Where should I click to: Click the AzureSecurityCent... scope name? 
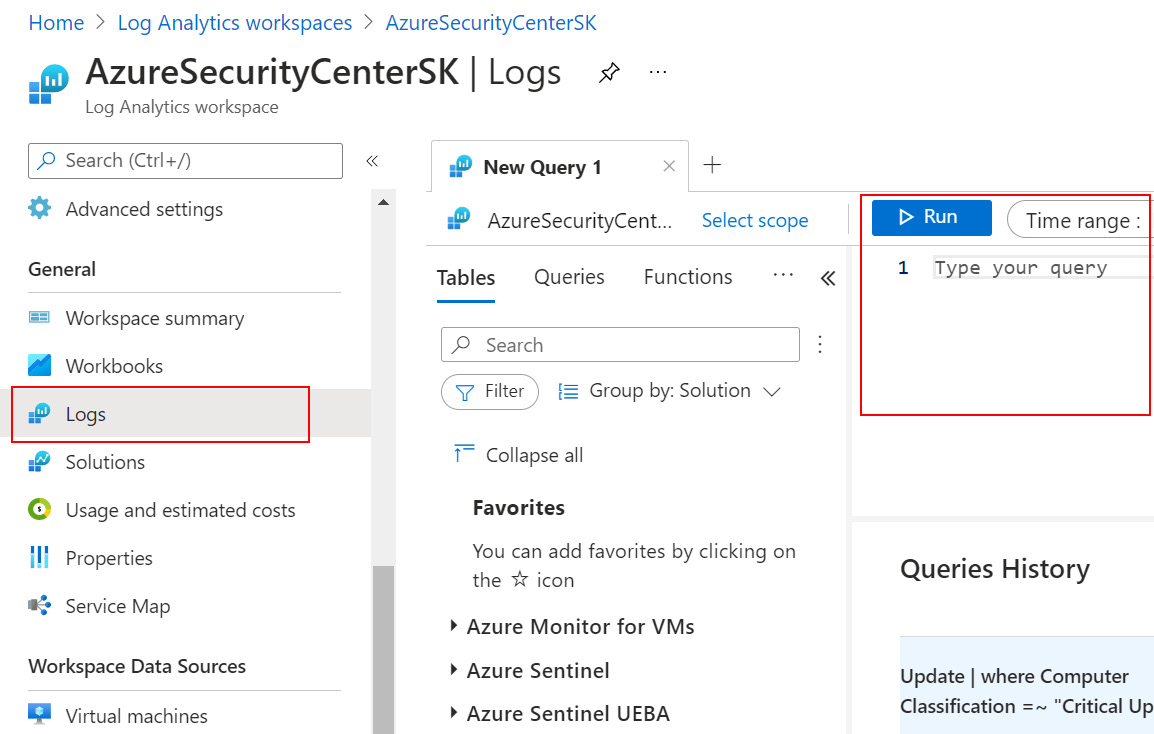tap(579, 220)
